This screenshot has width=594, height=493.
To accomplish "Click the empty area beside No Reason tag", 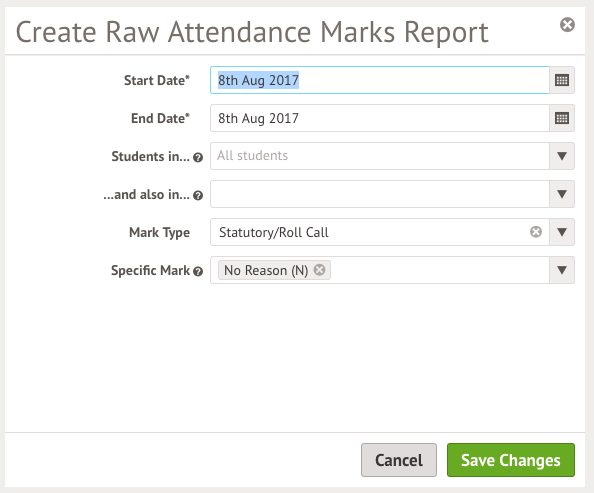I will pyautogui.click(x=439, y=270).
